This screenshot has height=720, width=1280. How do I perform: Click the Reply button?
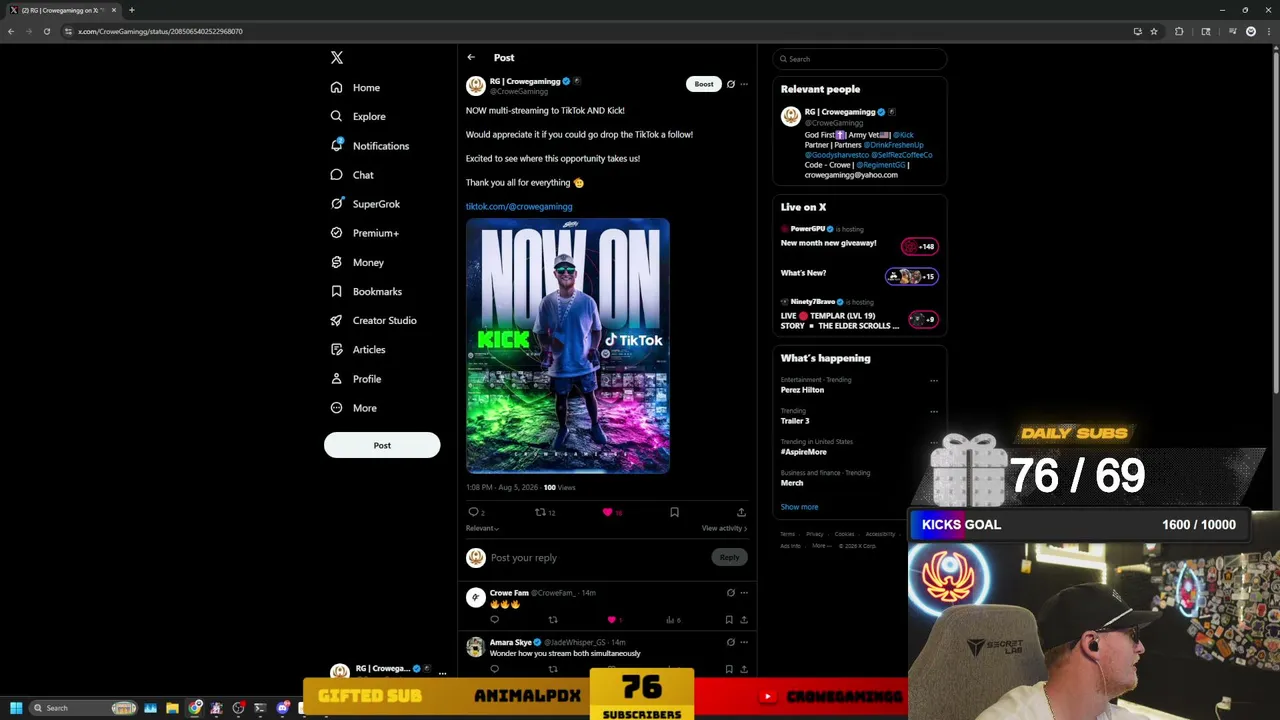pos(730,558)
